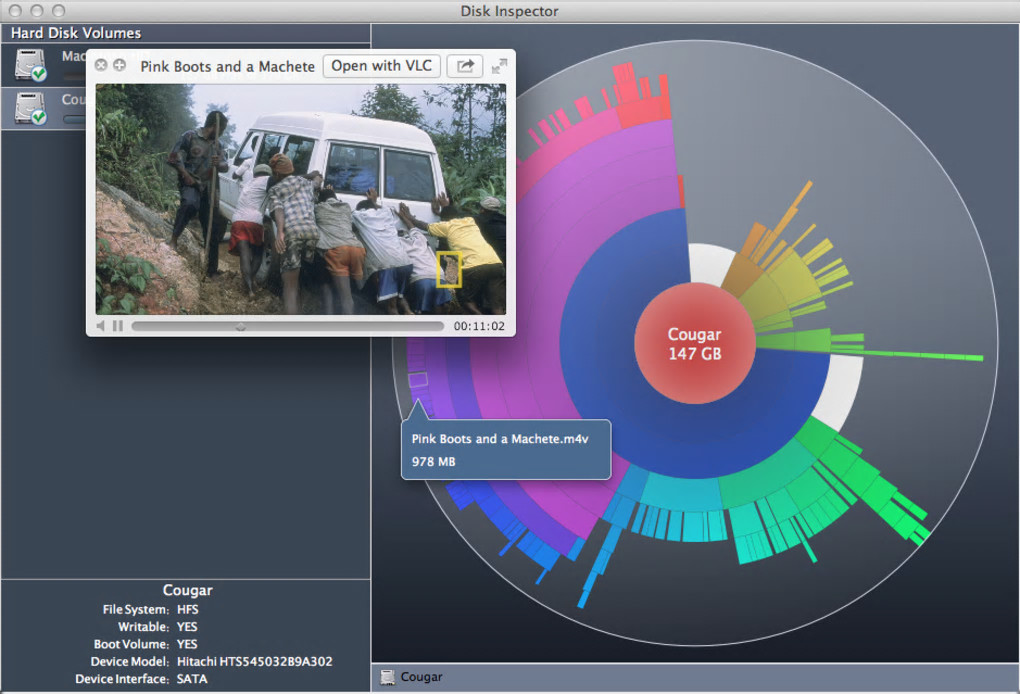Click the SATA device interface value

click(x=192, y=679)
